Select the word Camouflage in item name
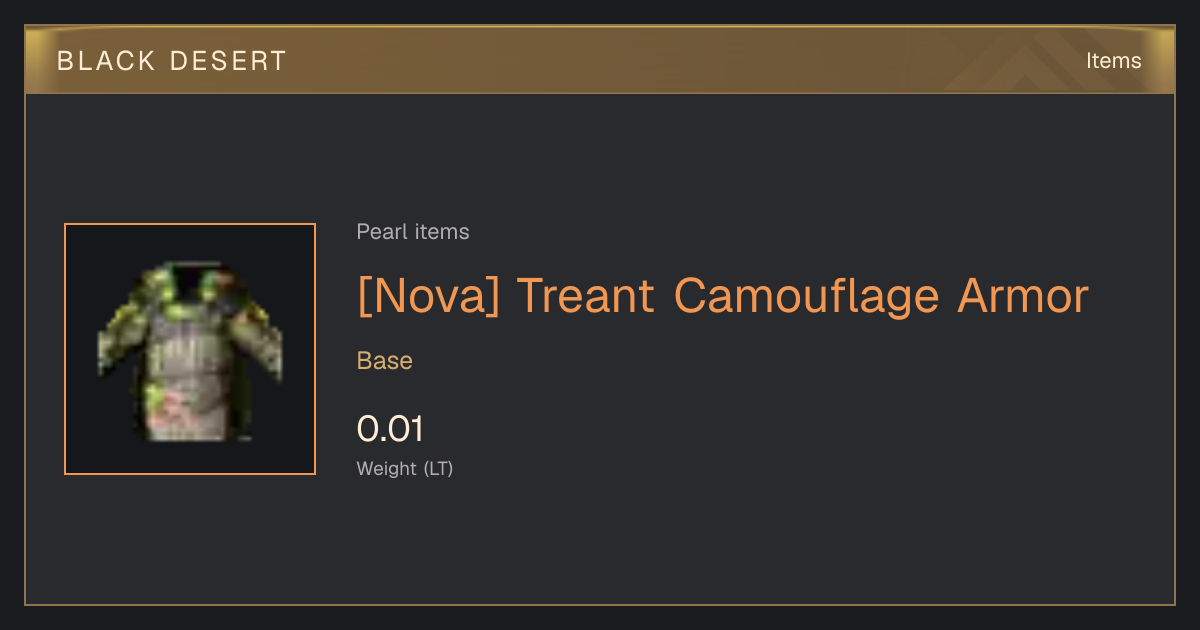The width and height of the screenshot is (1200, 630). point(806,296)
